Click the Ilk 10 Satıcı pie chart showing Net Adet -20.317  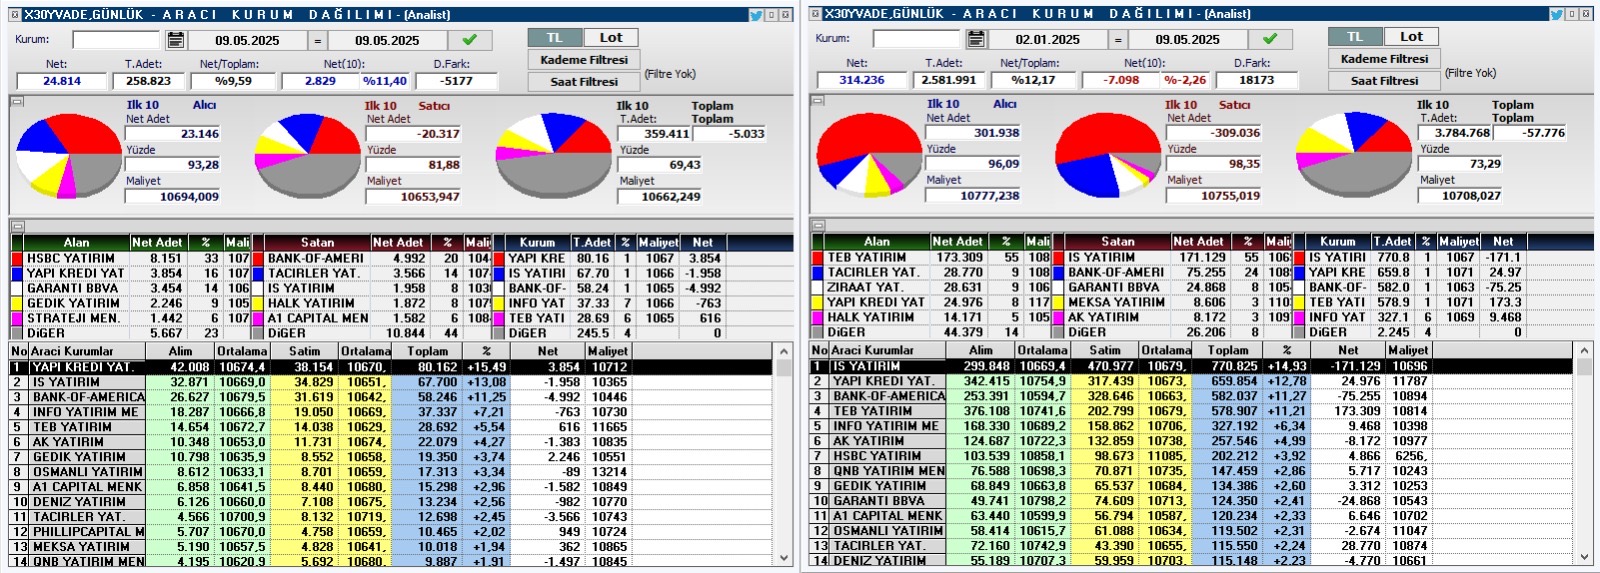(x=307, y=156)
